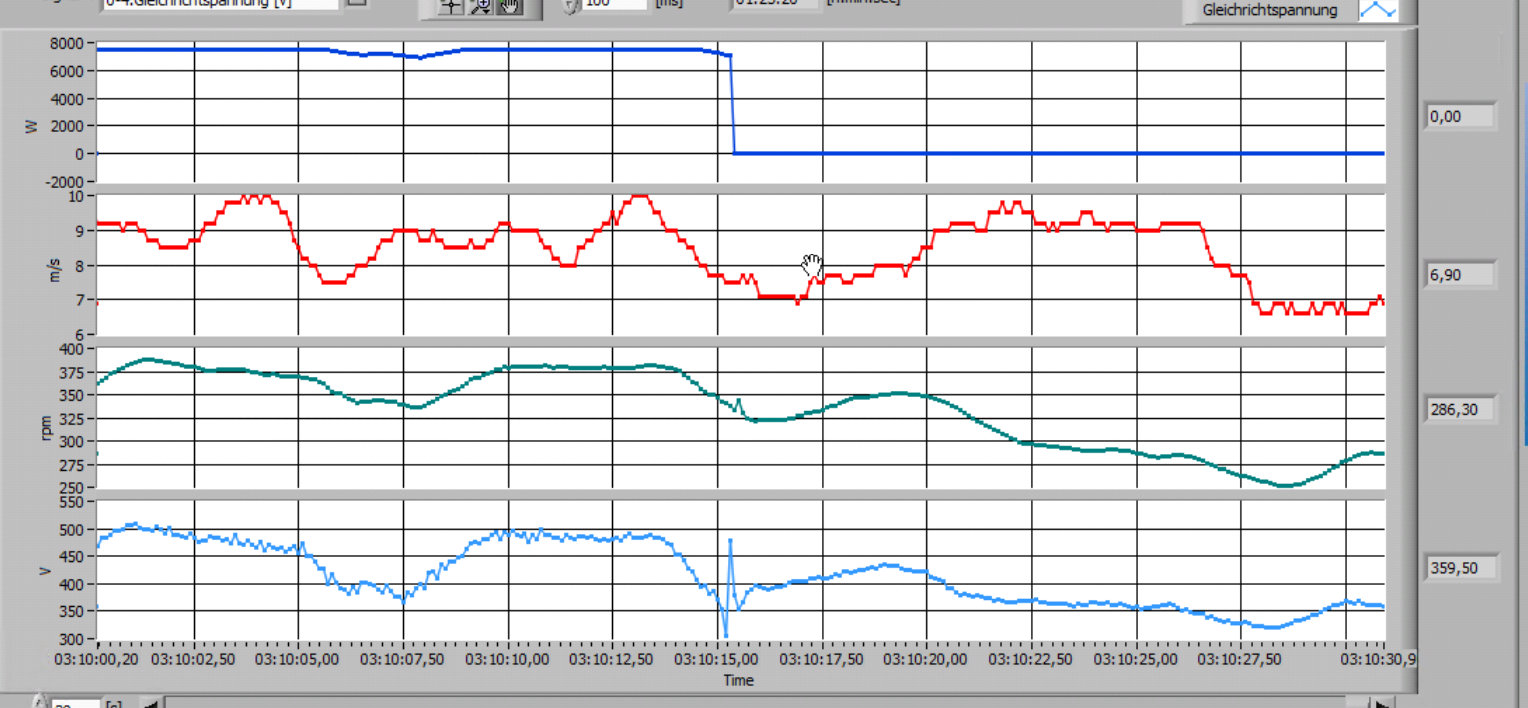Activate the magnifier zoom tool
This screenshot has width=1528, height=708.
[x=481, y=5]
